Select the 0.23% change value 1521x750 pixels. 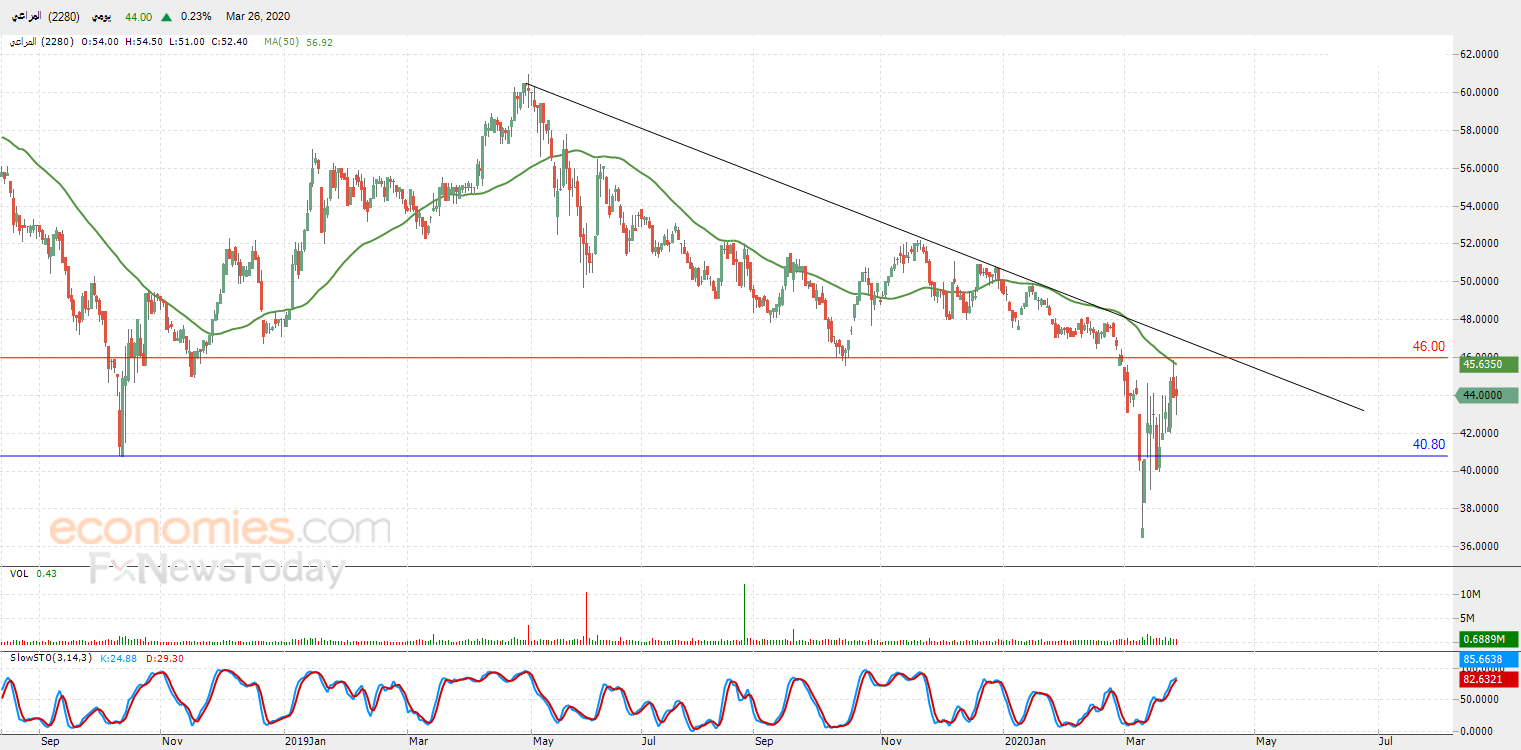(x=196, y=17)
